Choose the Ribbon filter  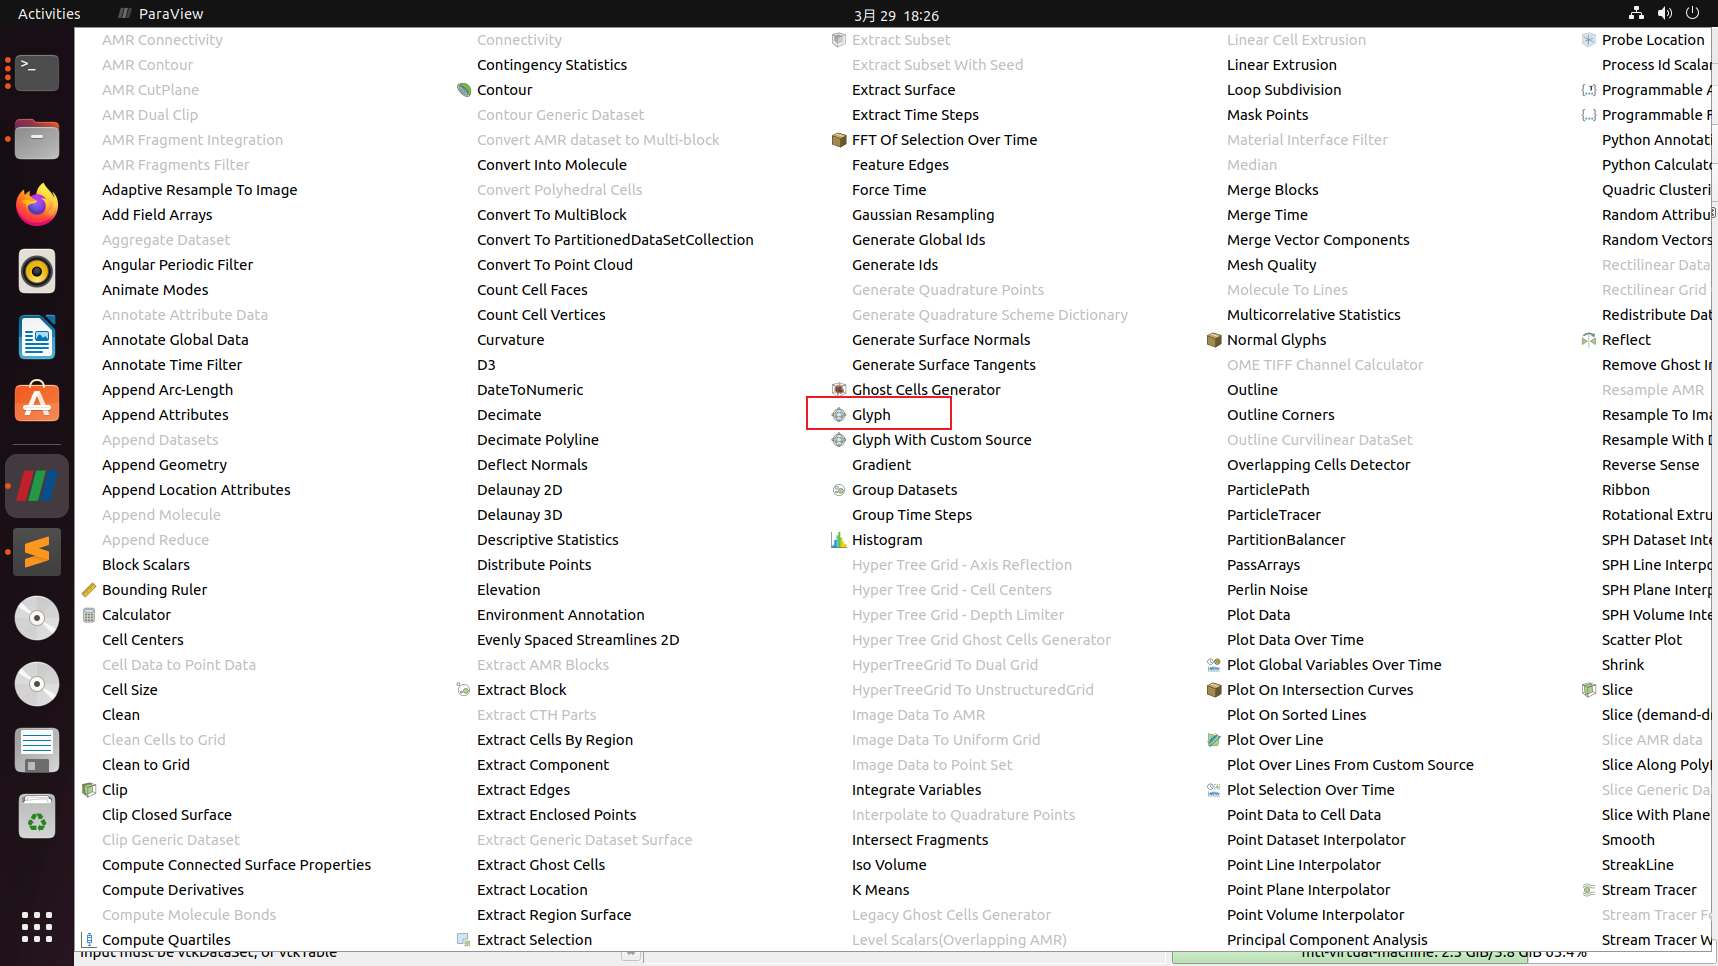(x=1626, y=490)
